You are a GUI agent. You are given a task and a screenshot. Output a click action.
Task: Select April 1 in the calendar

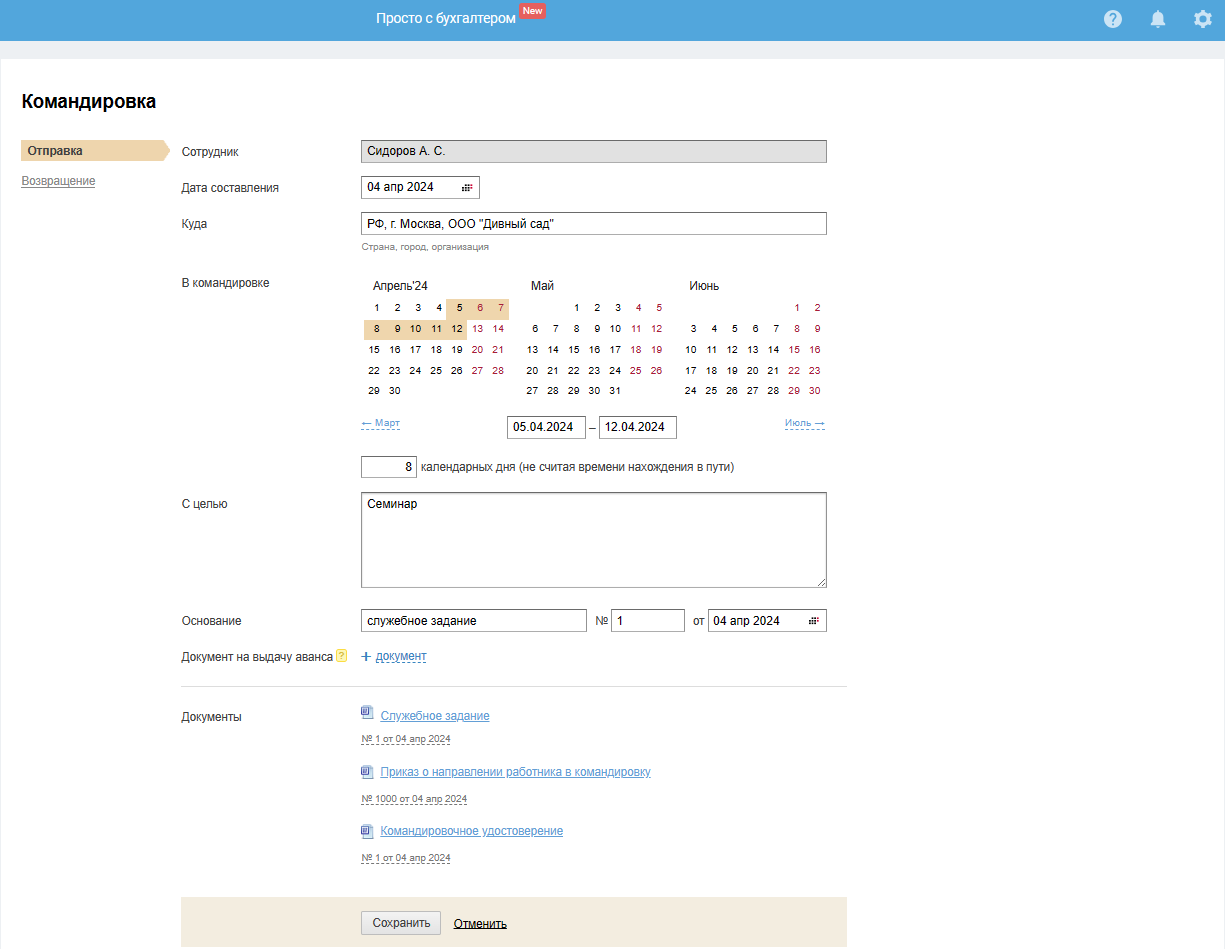tap(376, 308)
